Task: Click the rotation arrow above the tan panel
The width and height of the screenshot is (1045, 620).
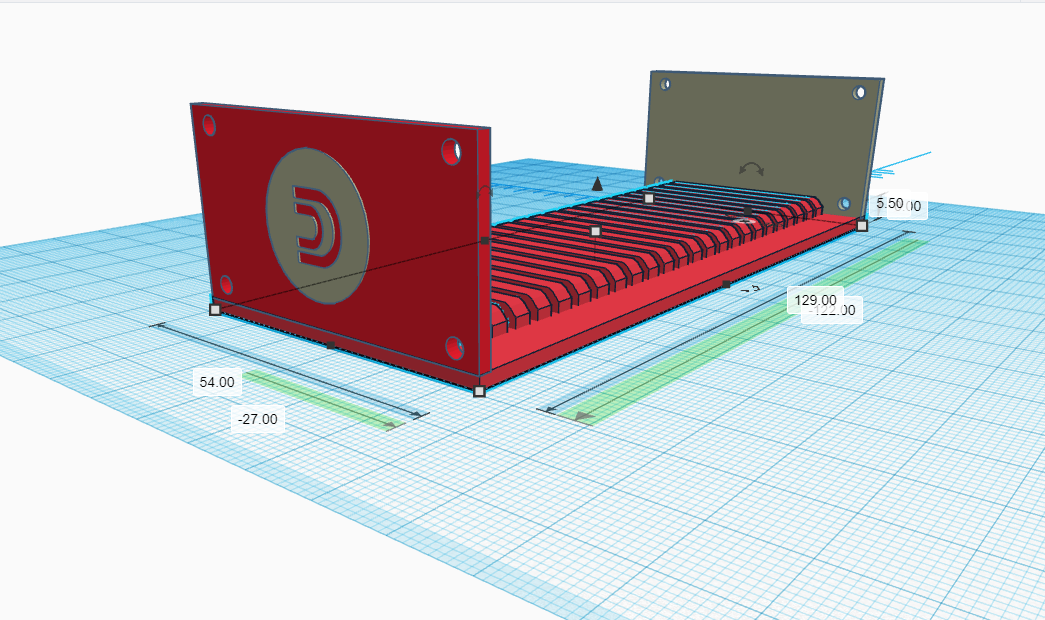Action: (750, 169)
